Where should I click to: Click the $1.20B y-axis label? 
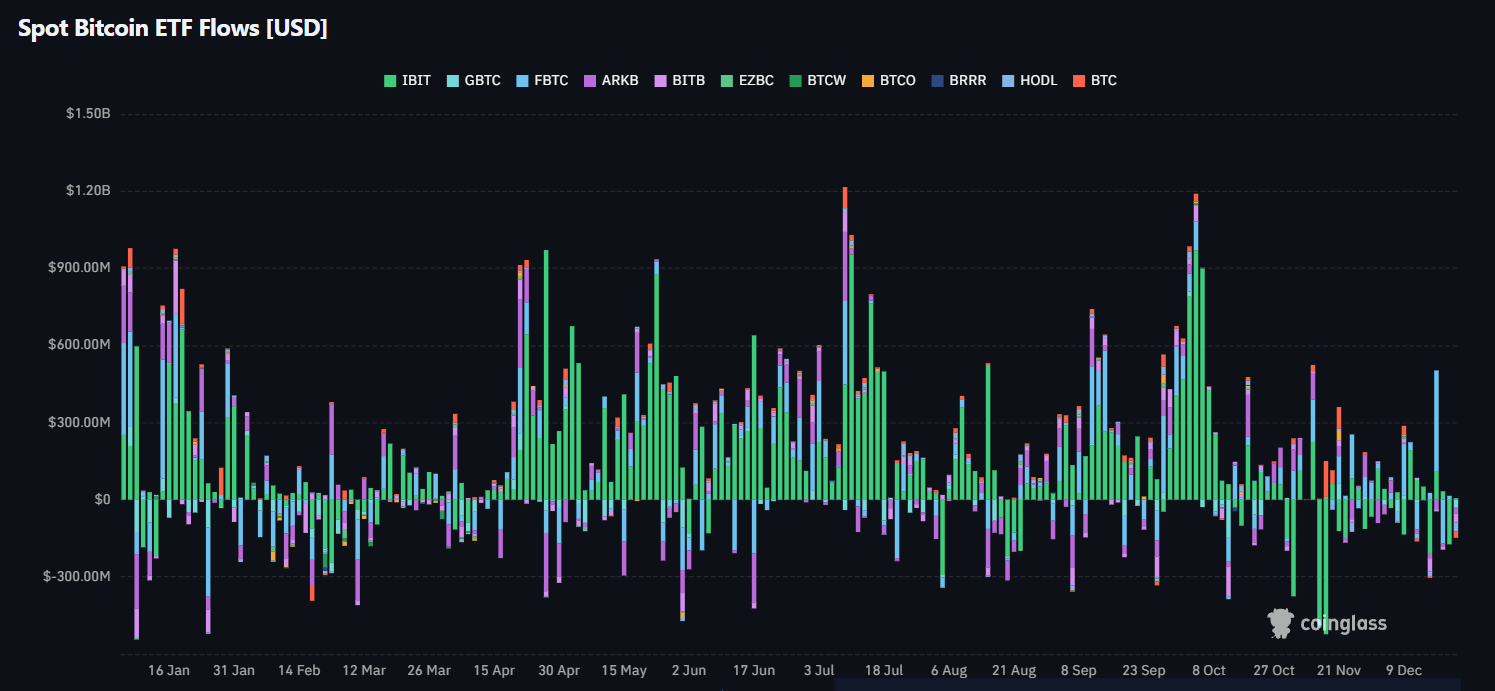click(88, 191)
